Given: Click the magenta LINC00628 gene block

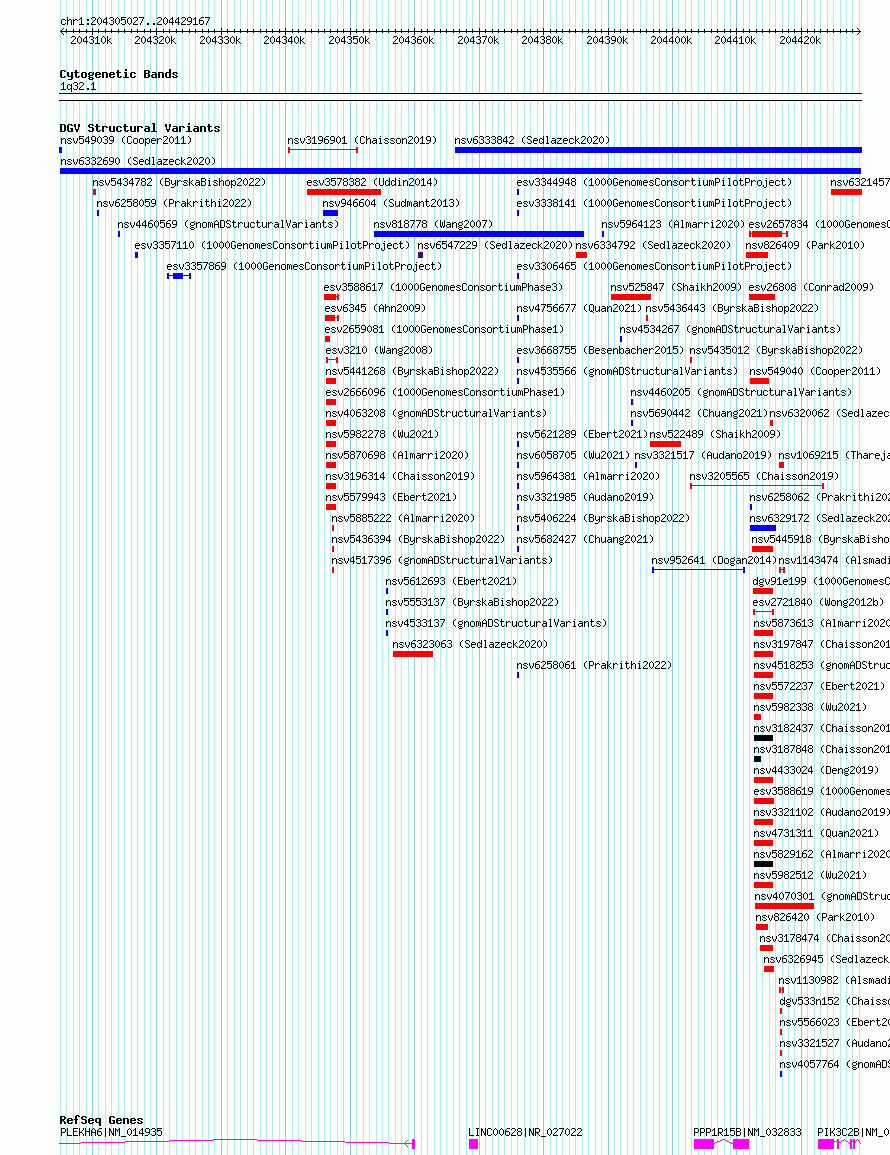Looking at the screenshot, I should pyautogui.click(x=474, y=1144).
